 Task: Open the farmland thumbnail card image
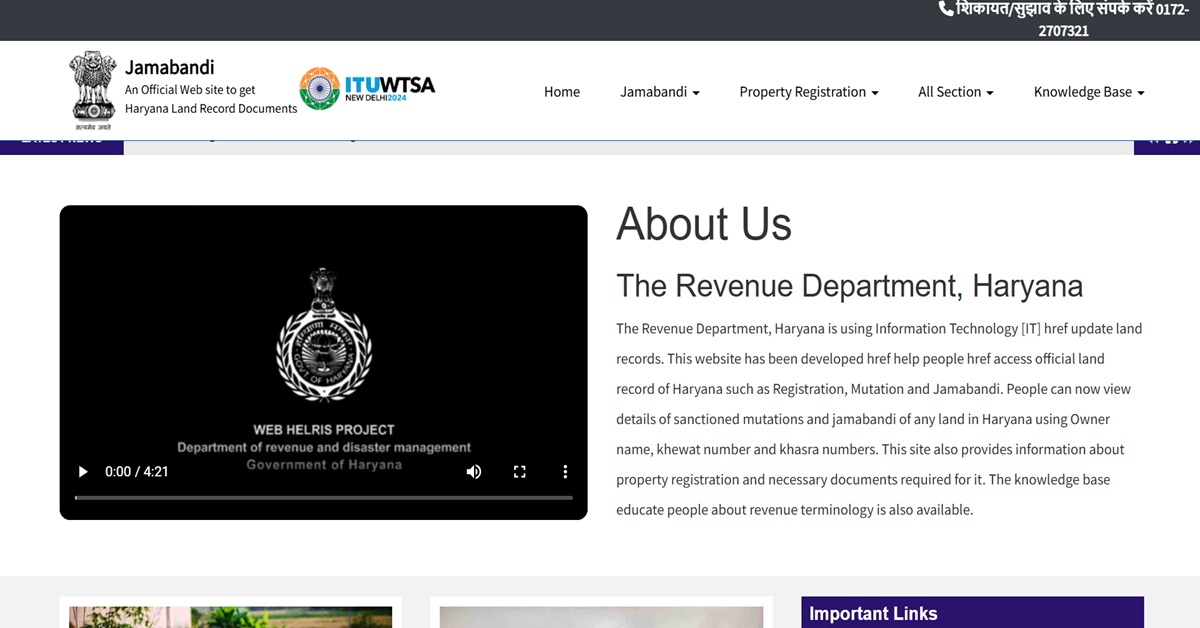(231, 617)
